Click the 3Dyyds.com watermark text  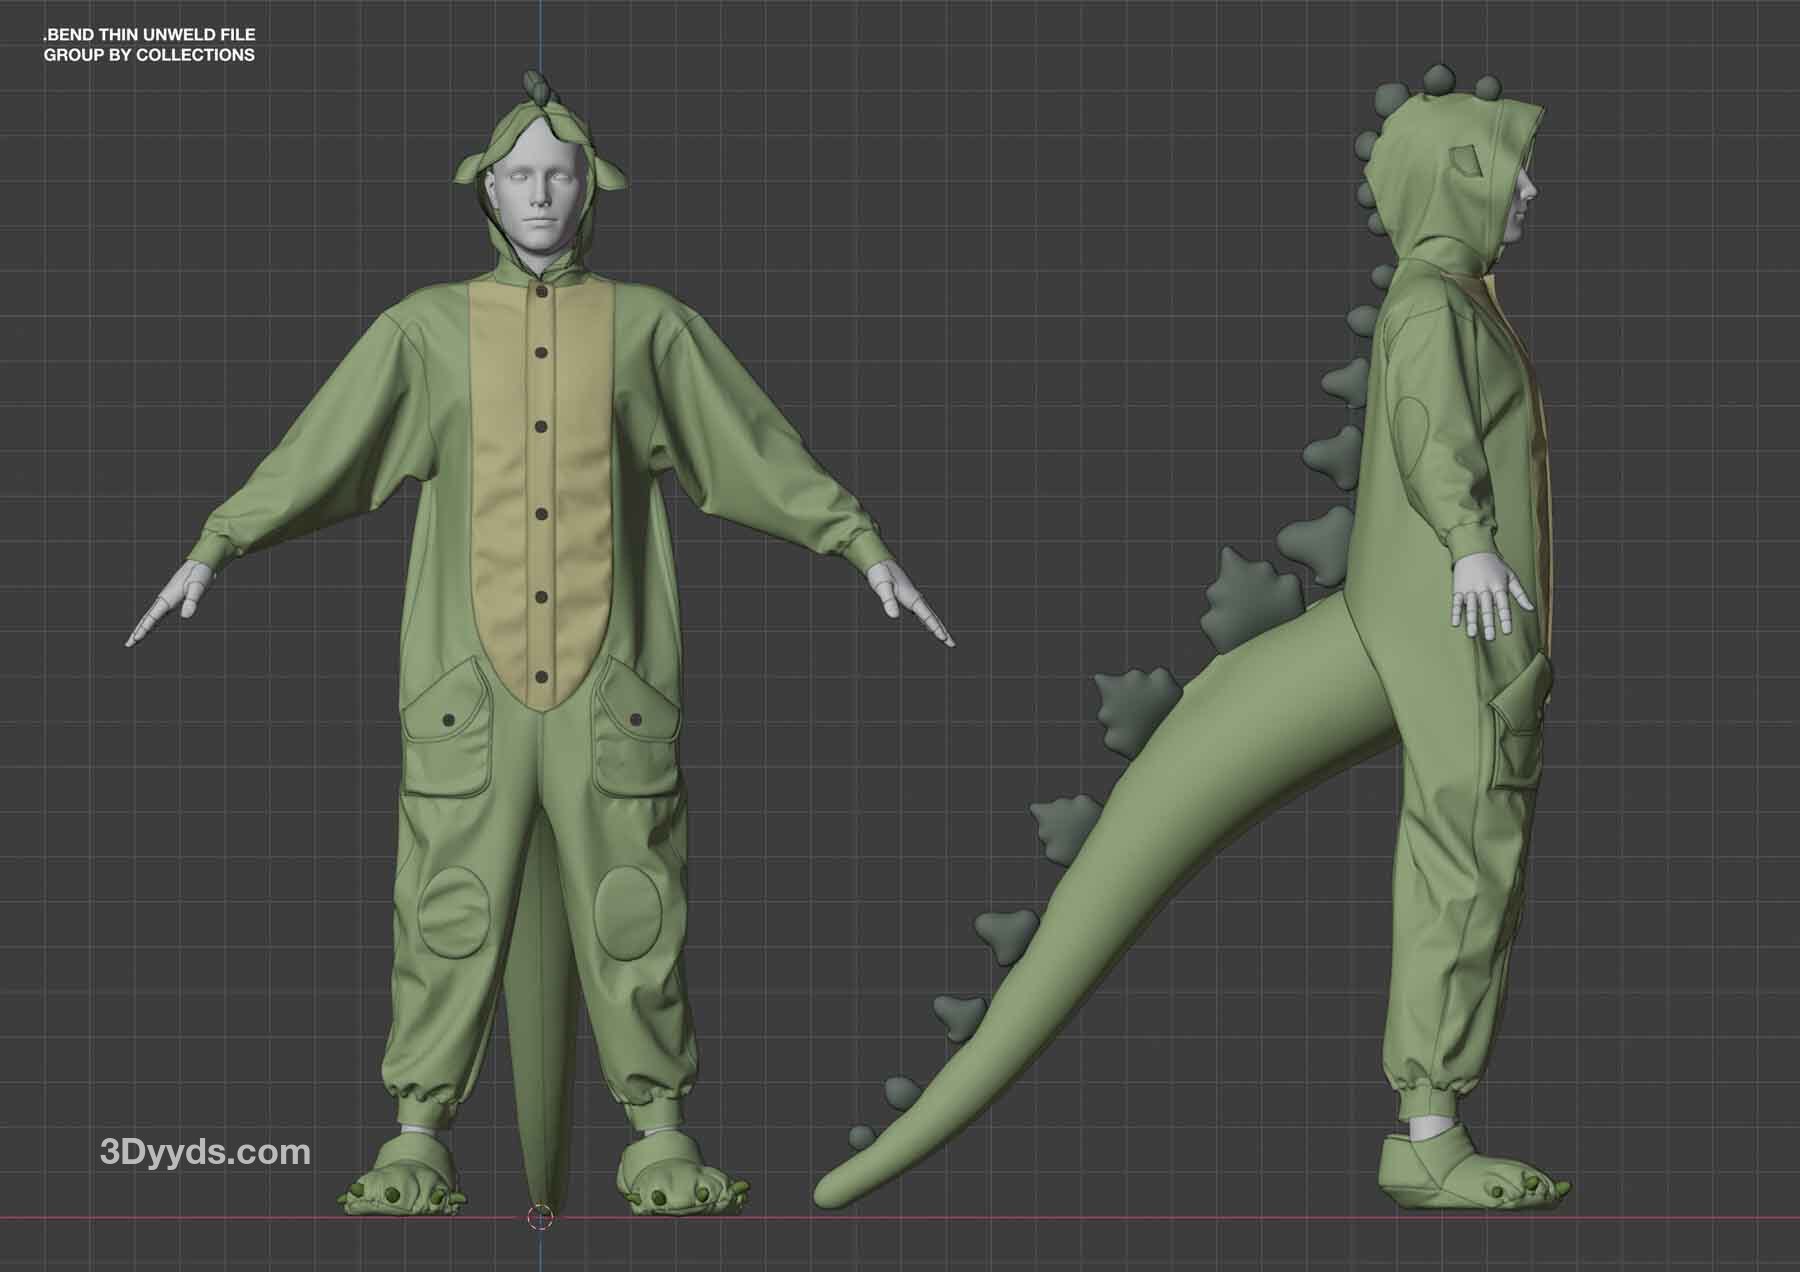click(206, 1152)
